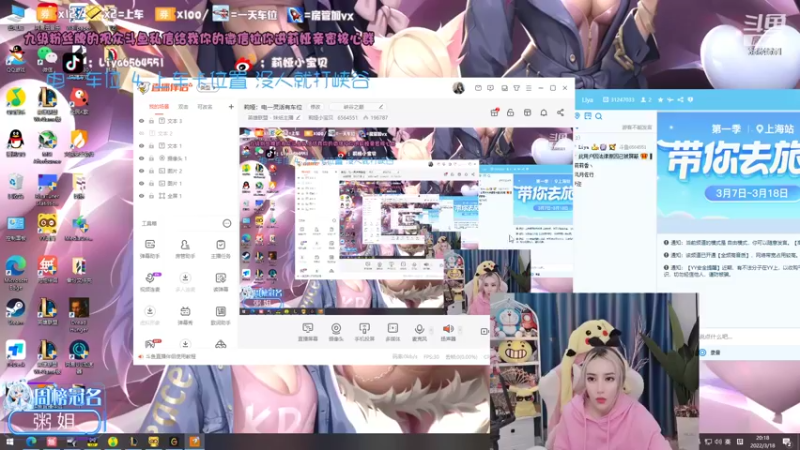
Task: Add a 手机投屏 phone cast source
Action: 364,332
